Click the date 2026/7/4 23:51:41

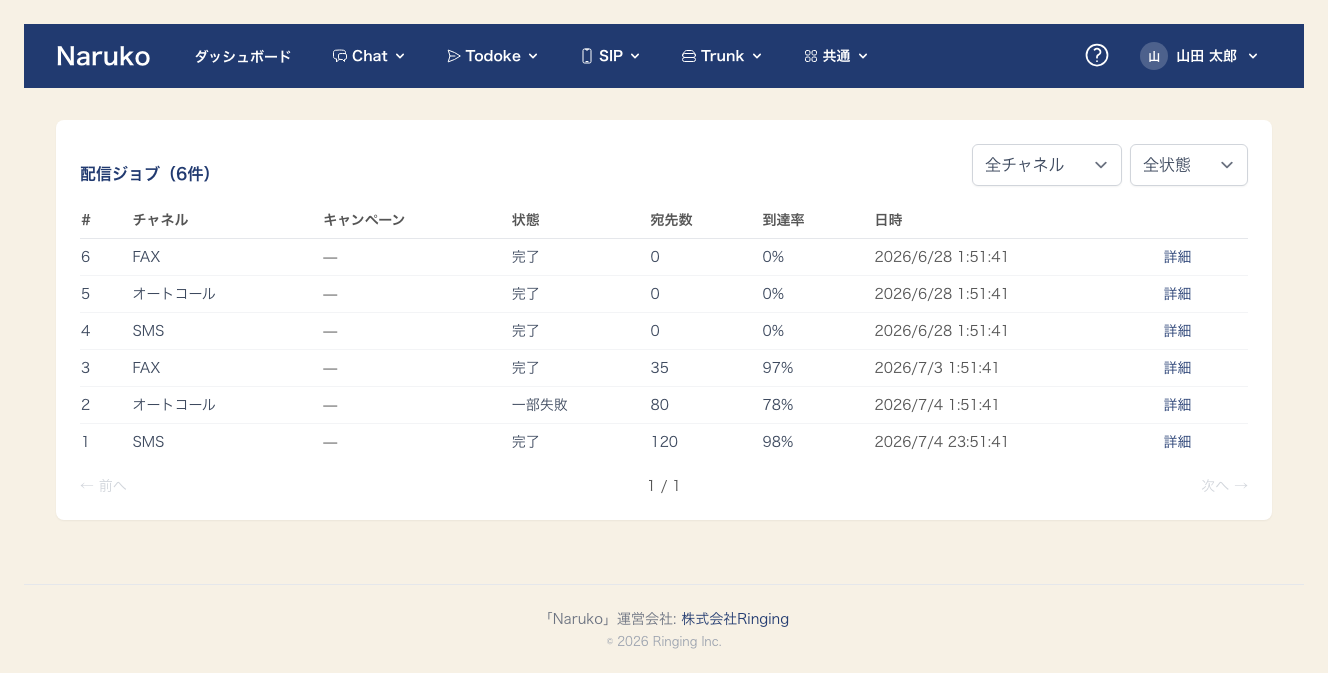pyautogui.click(x=941, y=442)
